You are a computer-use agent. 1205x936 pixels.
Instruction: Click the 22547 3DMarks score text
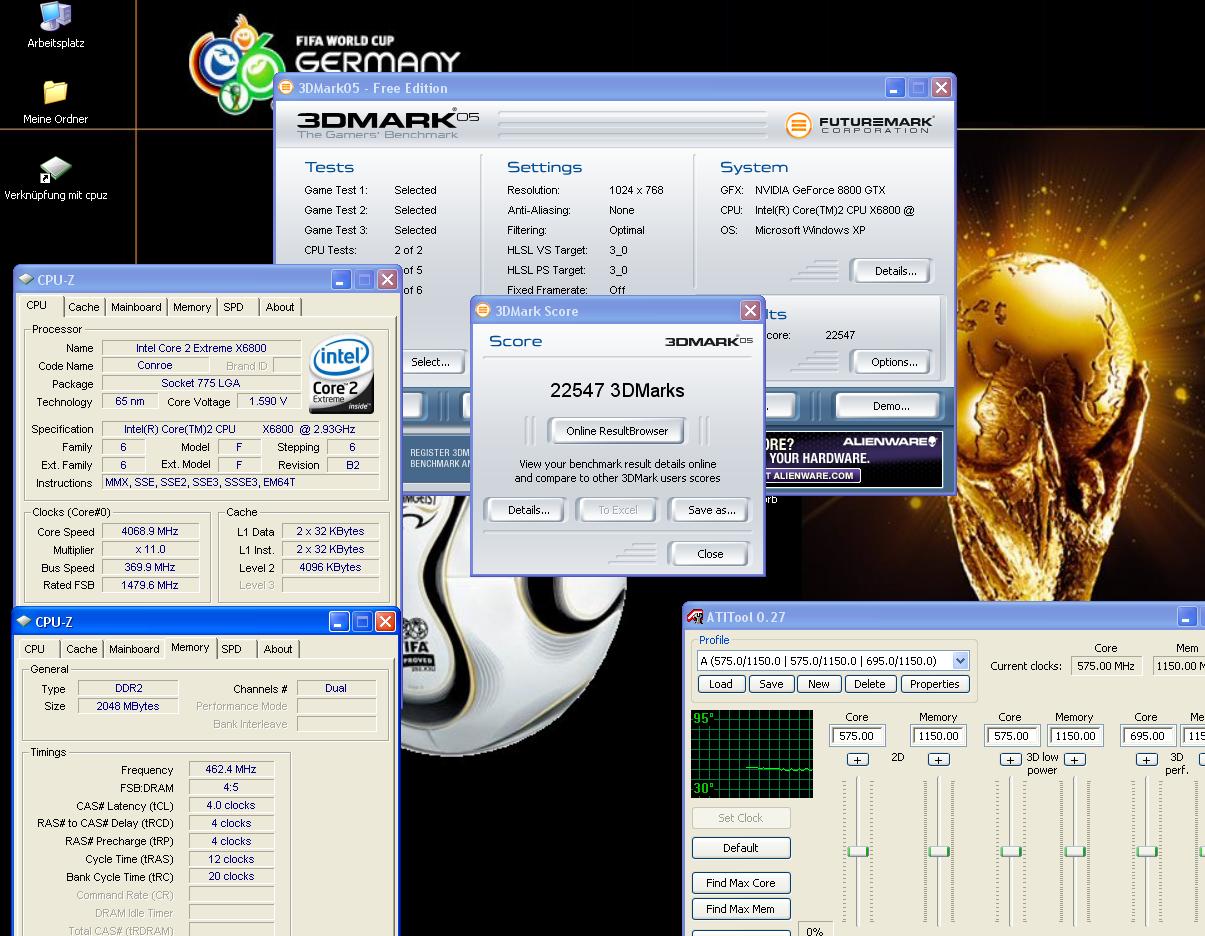[617, 391]
